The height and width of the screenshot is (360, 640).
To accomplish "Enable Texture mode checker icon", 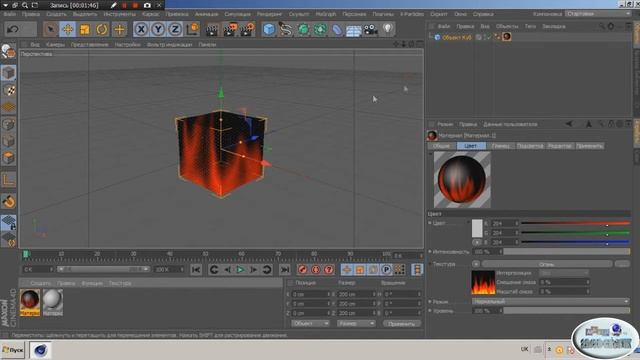I will pyautogui.click(x=8, y=90).
